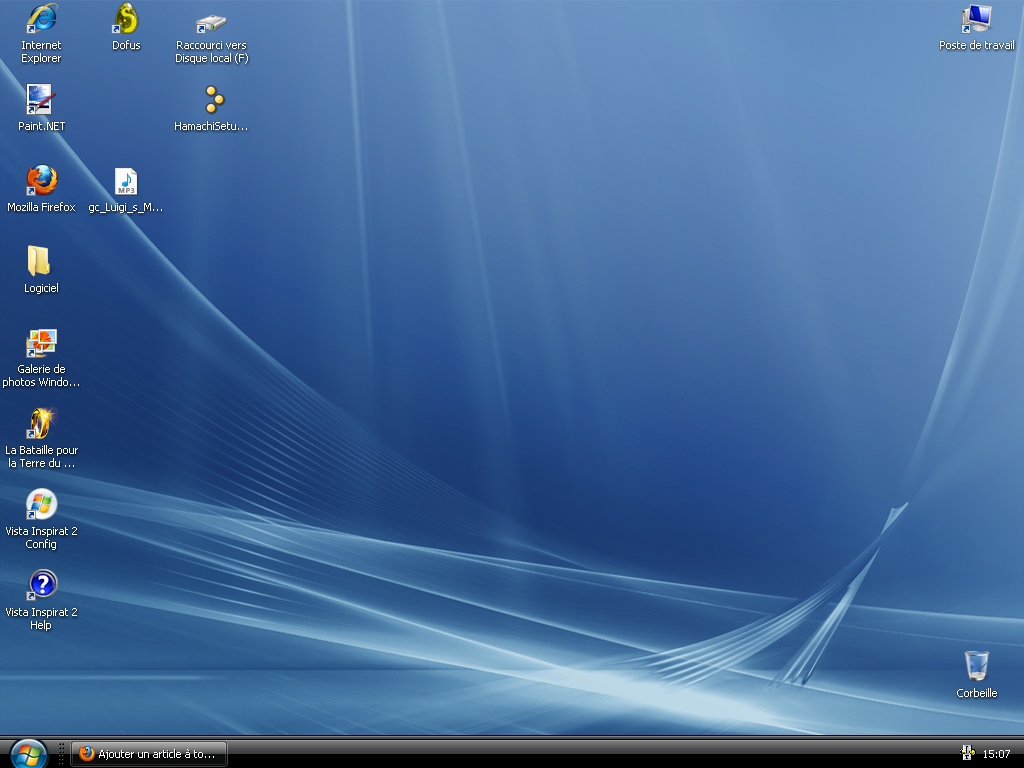Open the Start menu orb
Image resolution: width=1024 pixels, height=768 pixels.
28,754
